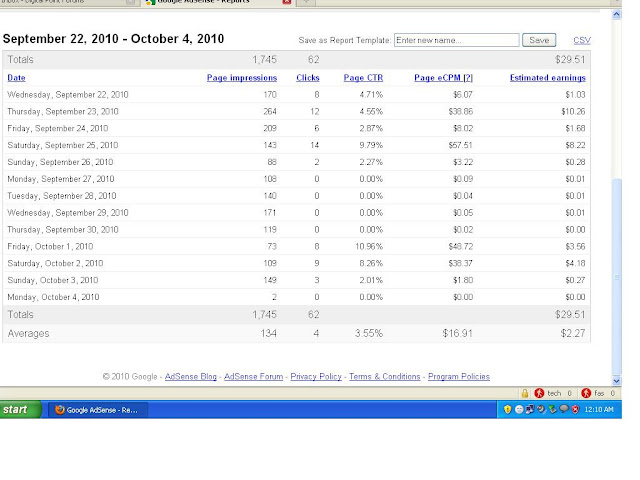Click the scrollbar up arrow
The width and height of the screenshot is (640, 480).
(616, 15)
